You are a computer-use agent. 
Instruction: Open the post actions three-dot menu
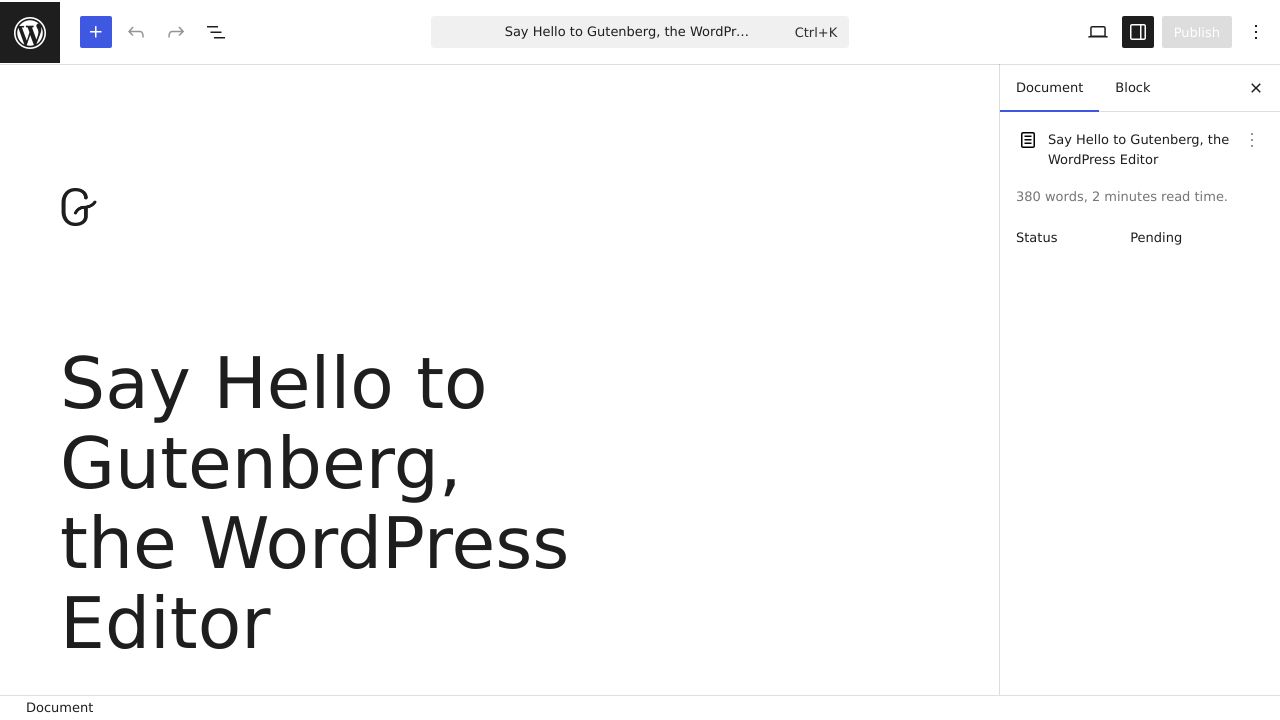pos(1252,140)
